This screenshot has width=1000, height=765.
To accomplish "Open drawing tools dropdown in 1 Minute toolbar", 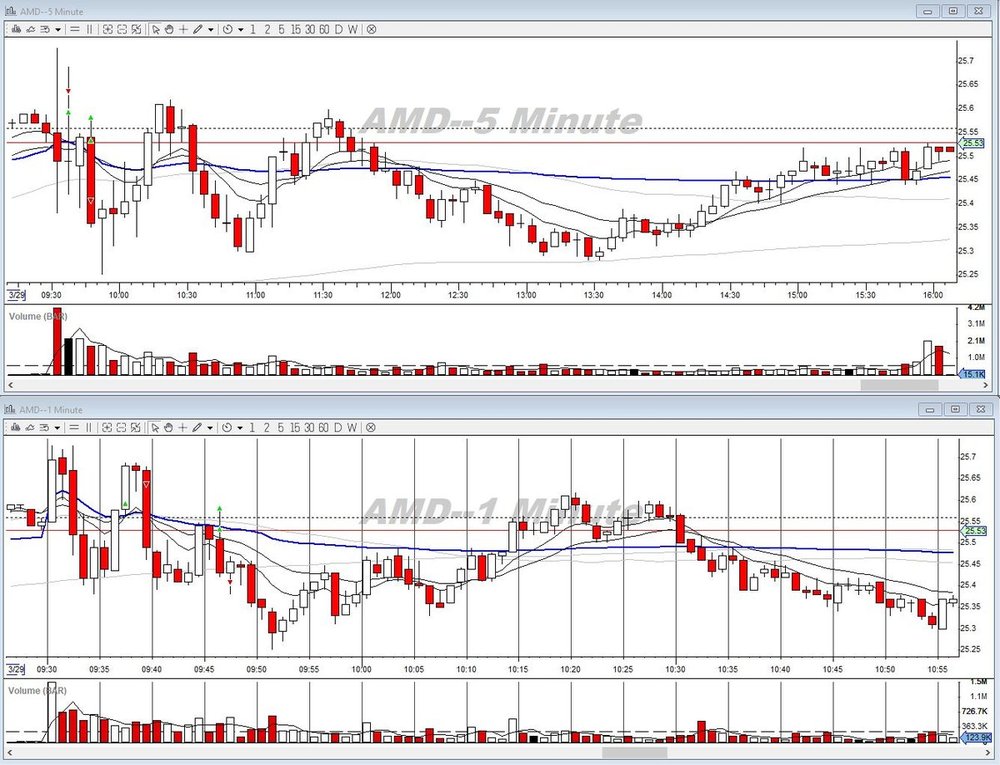I will tap(210, 427).
